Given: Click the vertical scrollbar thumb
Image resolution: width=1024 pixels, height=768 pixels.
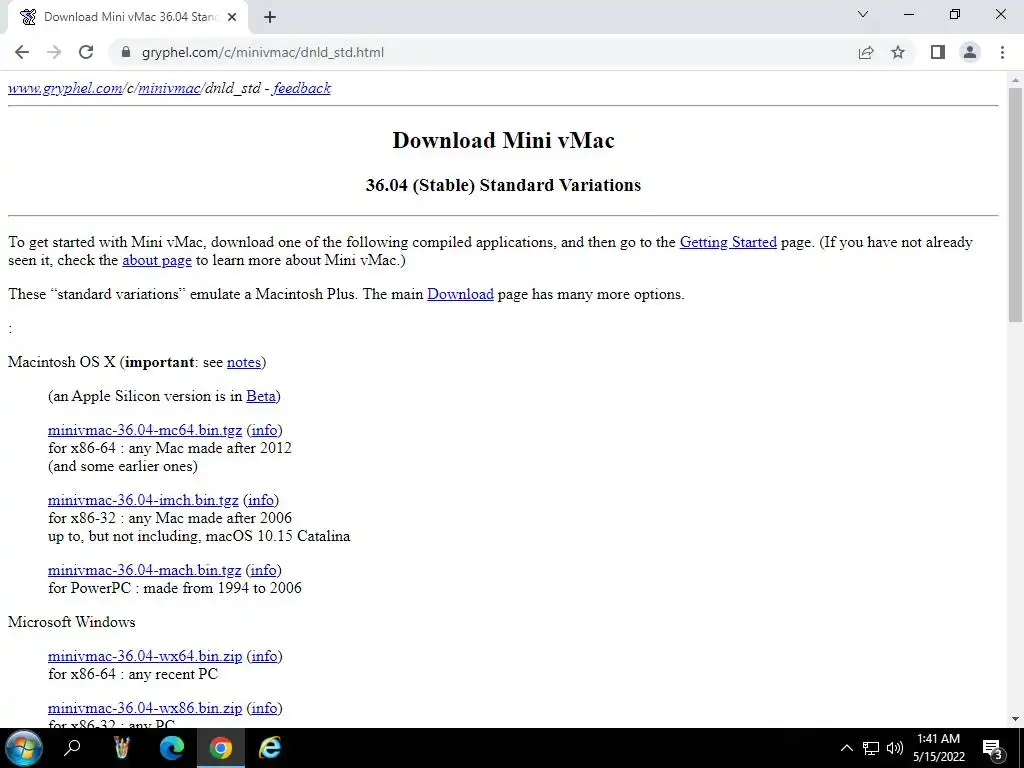Looking at the screenshot, I should [1015, 205].
